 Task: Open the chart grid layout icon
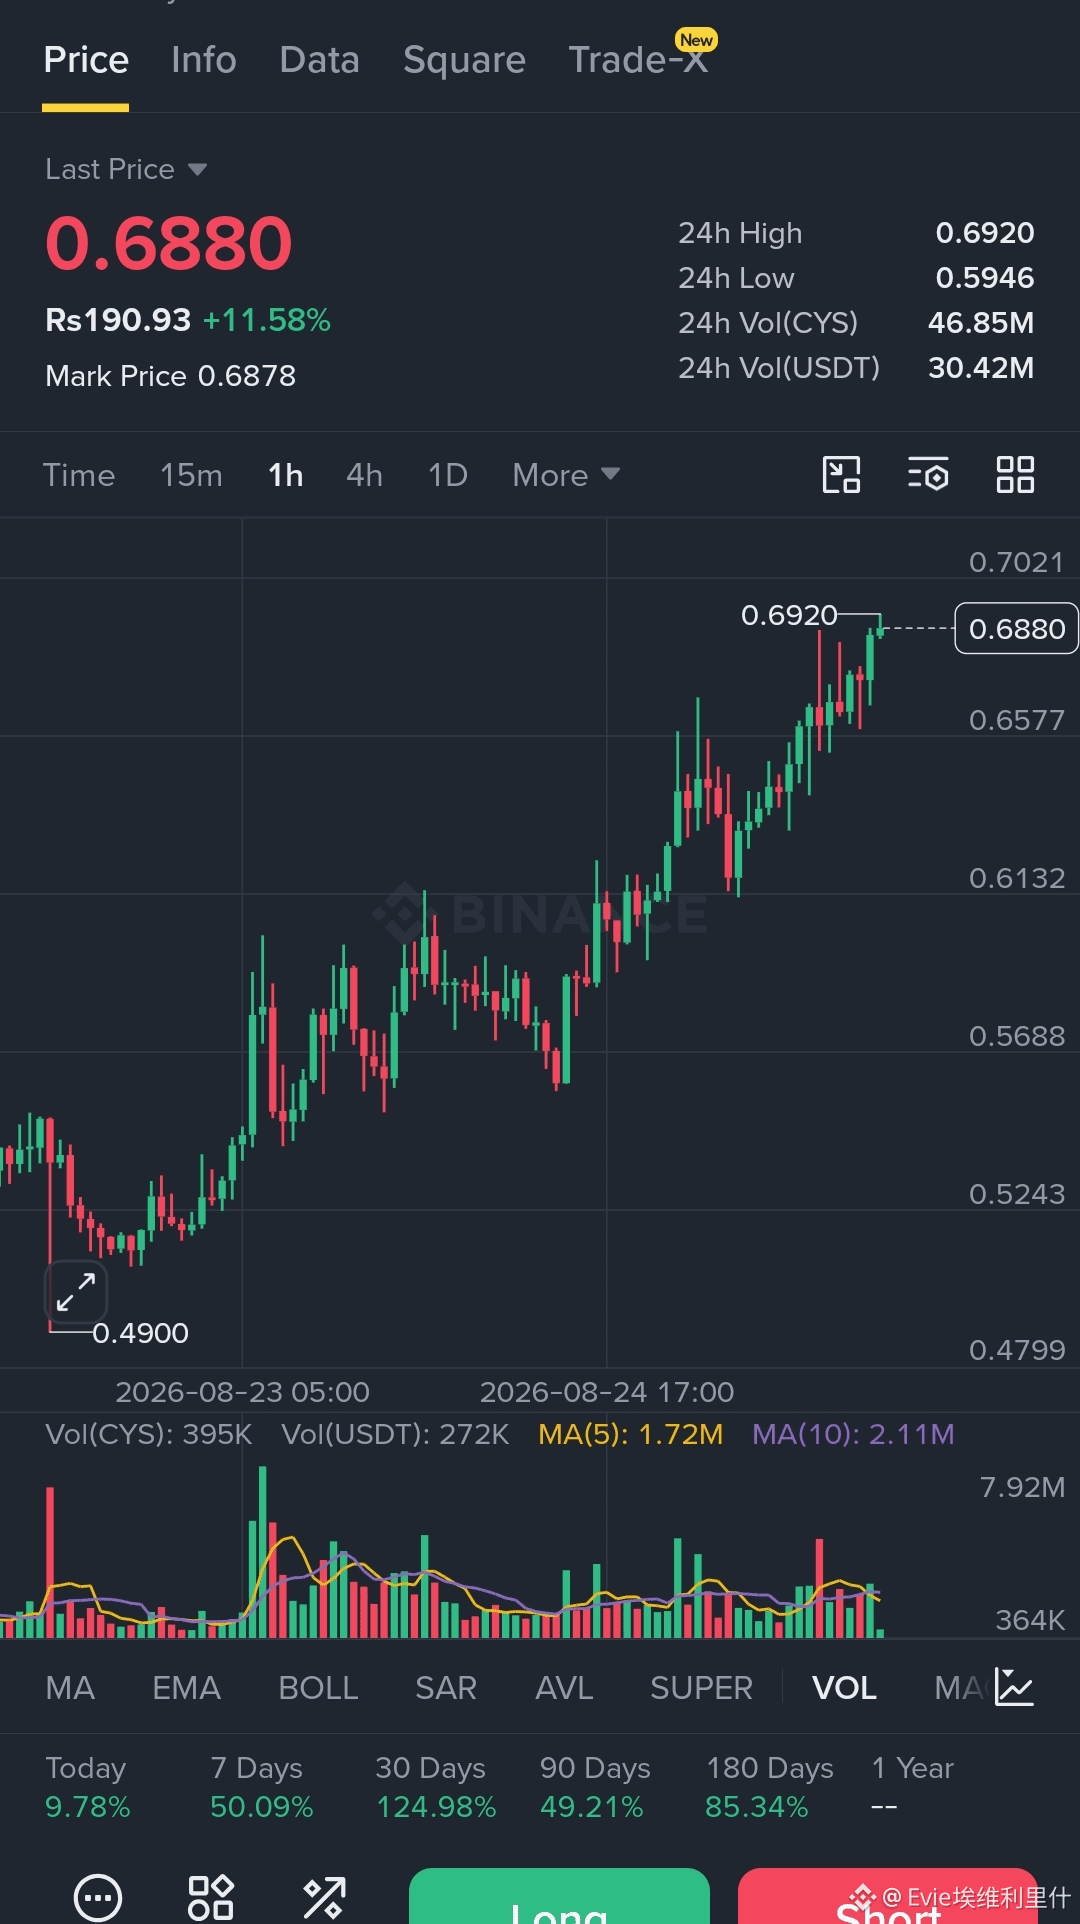coord(1015,475)
